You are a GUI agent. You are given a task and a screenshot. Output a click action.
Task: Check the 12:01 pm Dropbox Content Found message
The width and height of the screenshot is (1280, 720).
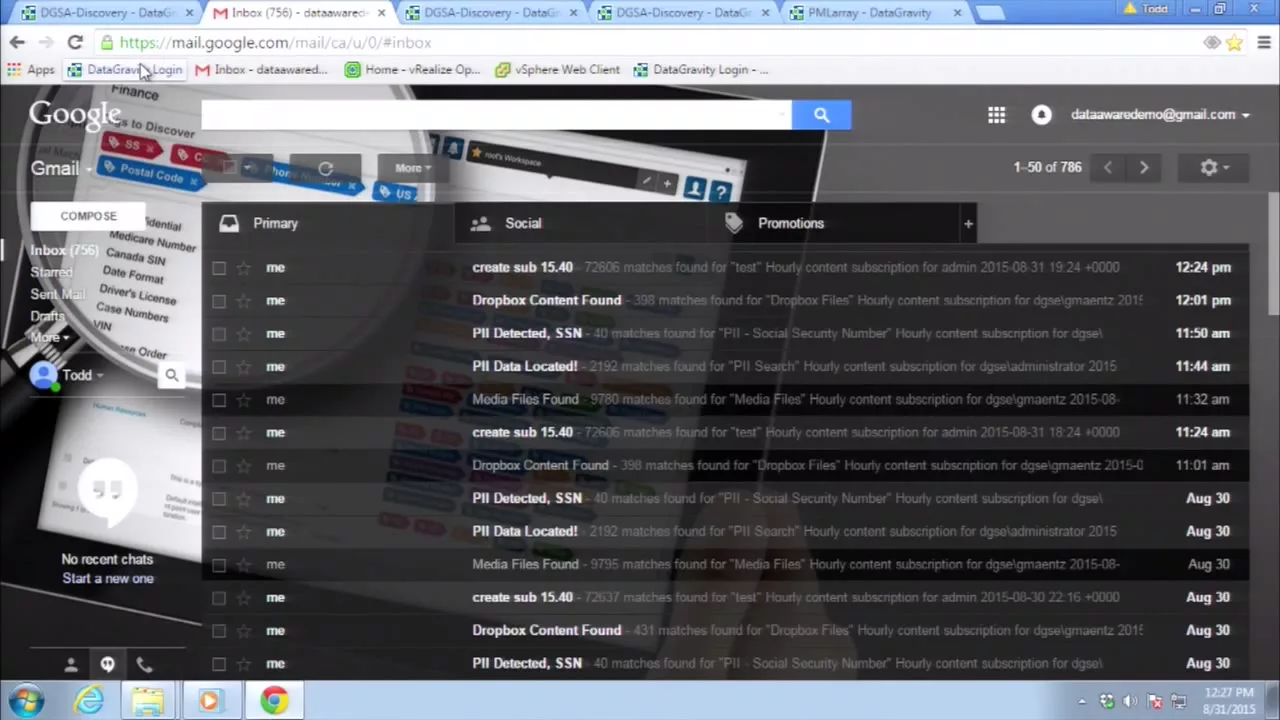[x=219, y=301]
